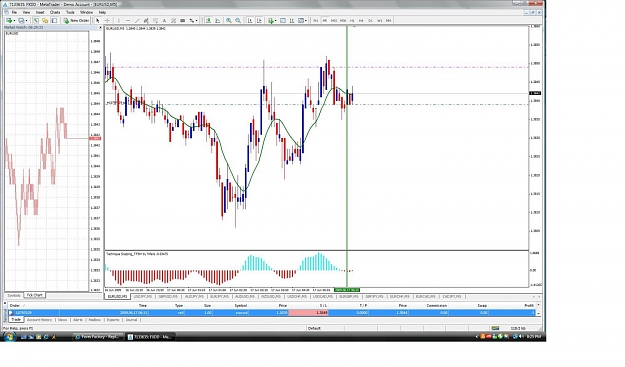Toggle chart shift
625x367 pixels.
pos(259,20)
